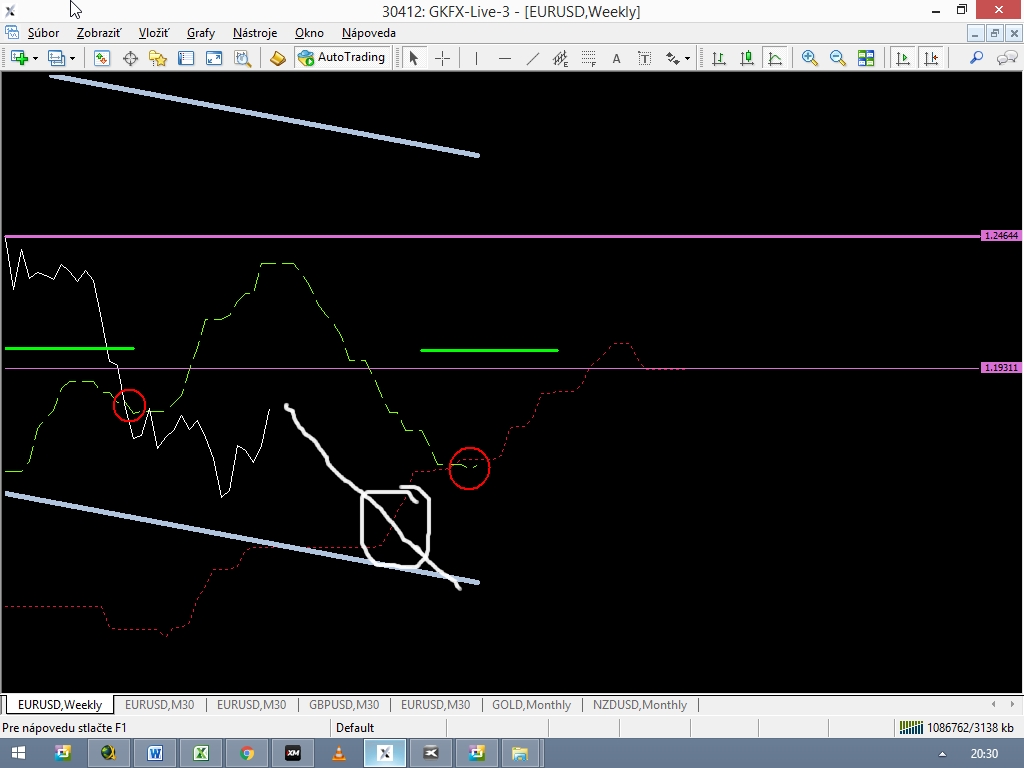Switch chart to candlestick mode

pyautogui.click(x=746, y=58)
